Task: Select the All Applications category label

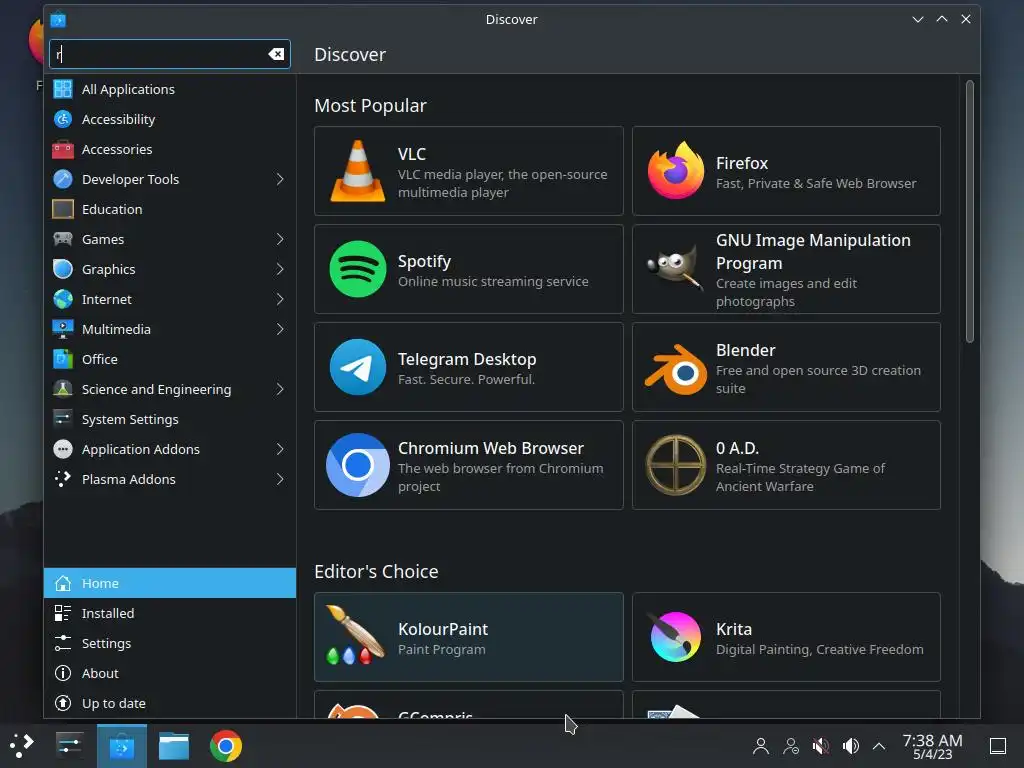Action: (x=128, y=89)
